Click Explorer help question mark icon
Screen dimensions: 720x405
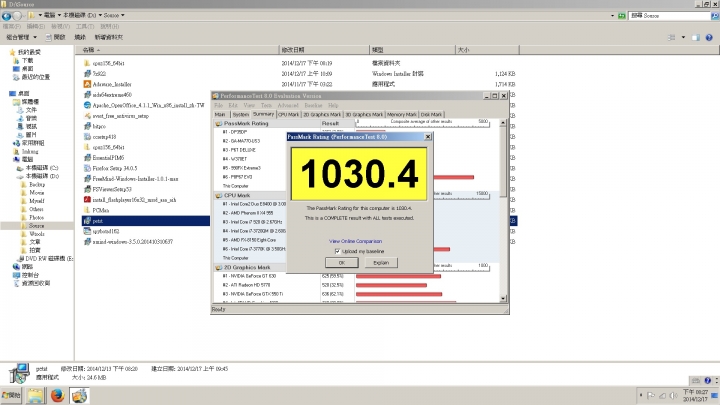point(709,38)
